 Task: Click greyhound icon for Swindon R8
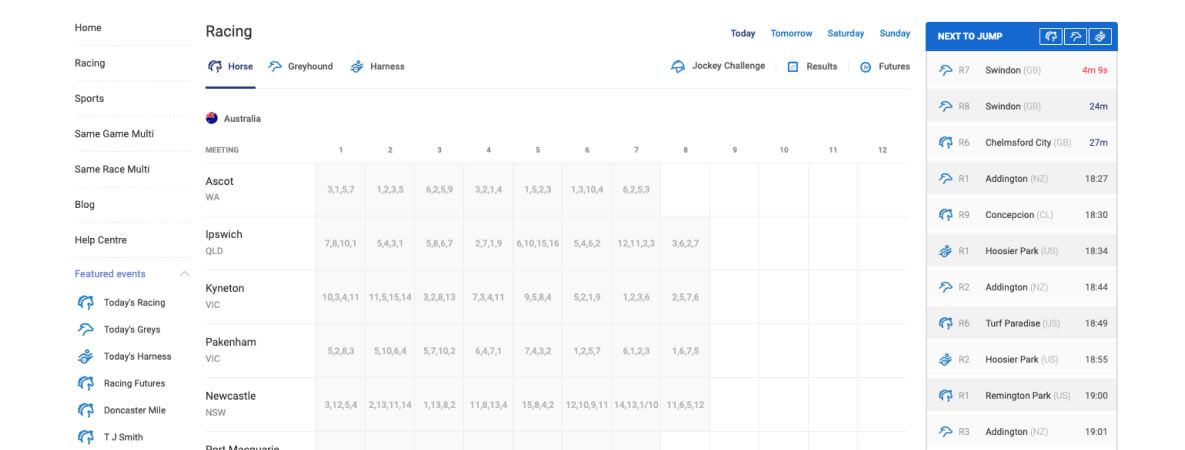pyautogui.click(x=945, y=107)
